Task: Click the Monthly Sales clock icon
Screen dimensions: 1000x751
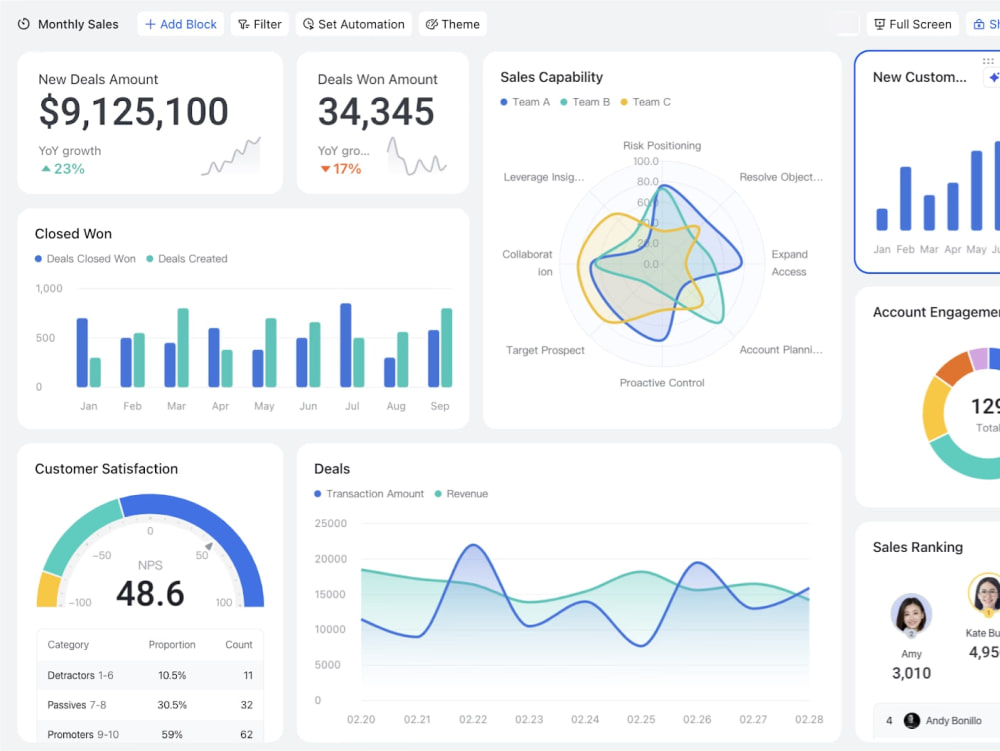Action: [x=24, y=24]
